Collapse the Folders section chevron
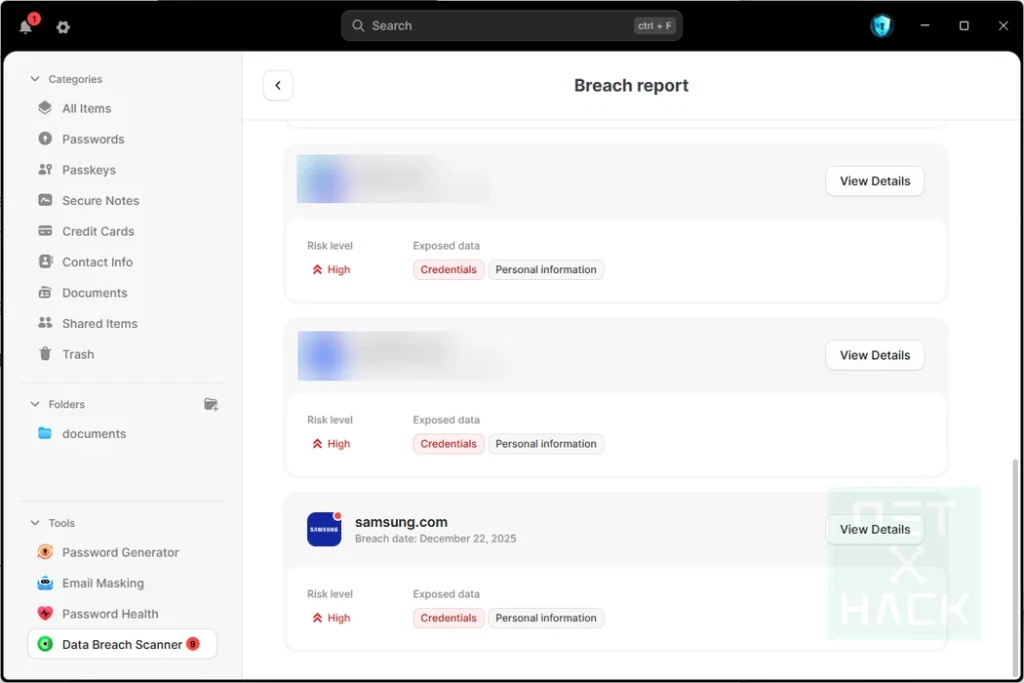 coord(36,404)
